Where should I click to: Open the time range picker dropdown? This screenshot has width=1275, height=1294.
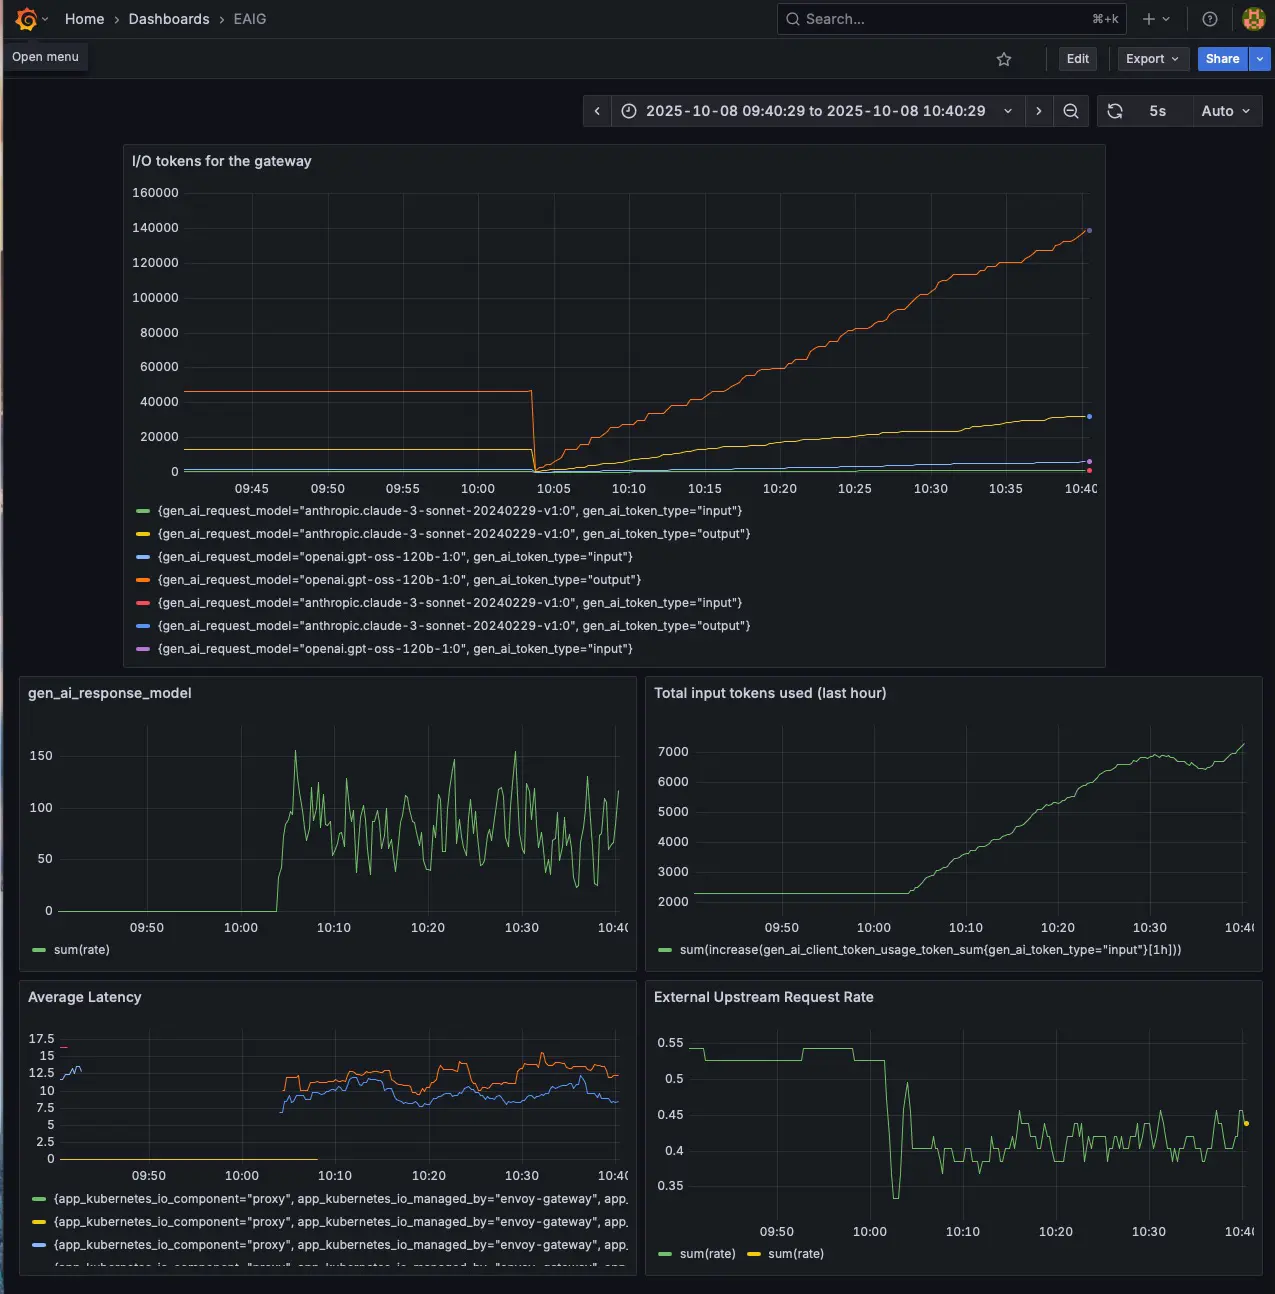[x=815, y=111]
